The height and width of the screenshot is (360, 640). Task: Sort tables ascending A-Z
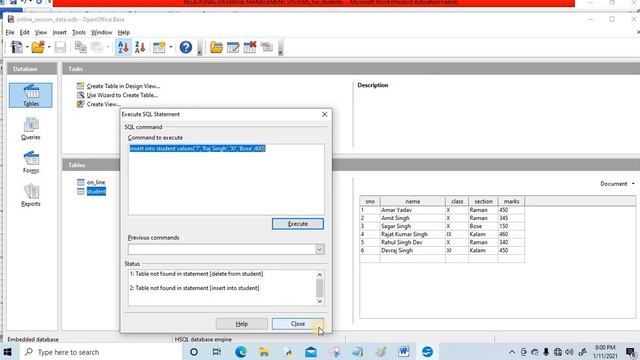point(123,47)
